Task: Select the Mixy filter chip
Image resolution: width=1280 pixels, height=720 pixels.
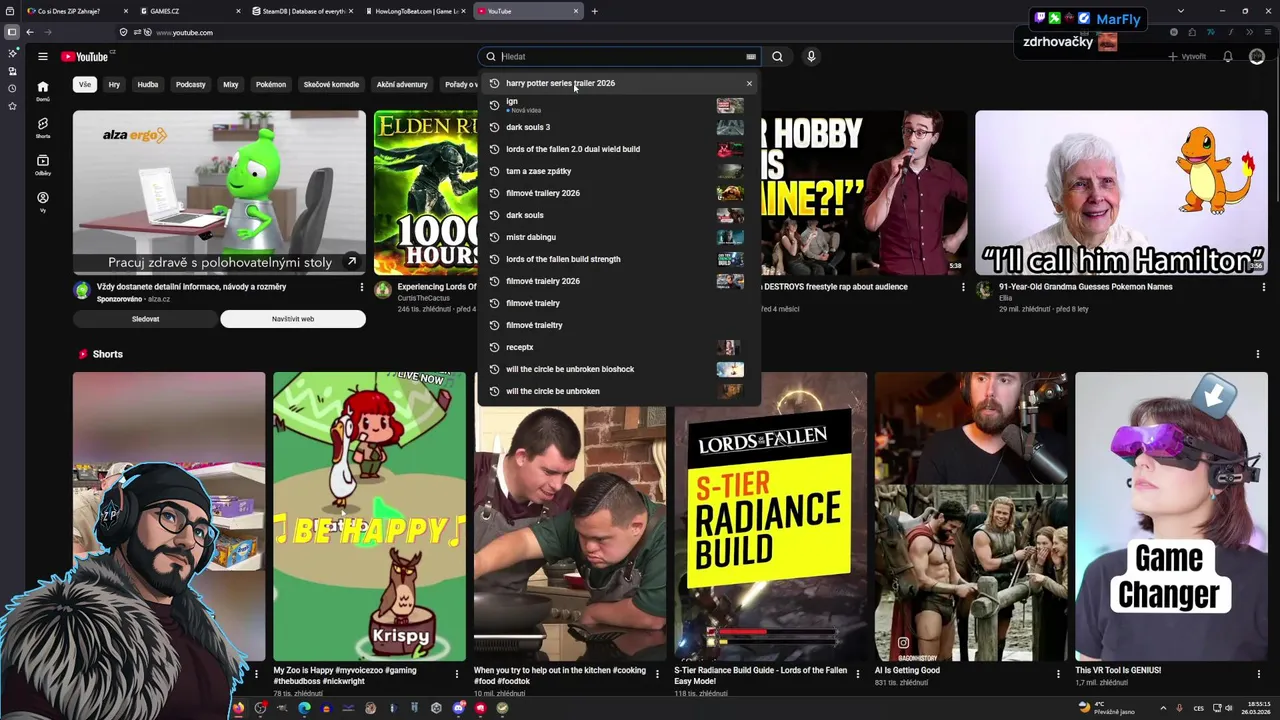Action: [x=231, y=84]
